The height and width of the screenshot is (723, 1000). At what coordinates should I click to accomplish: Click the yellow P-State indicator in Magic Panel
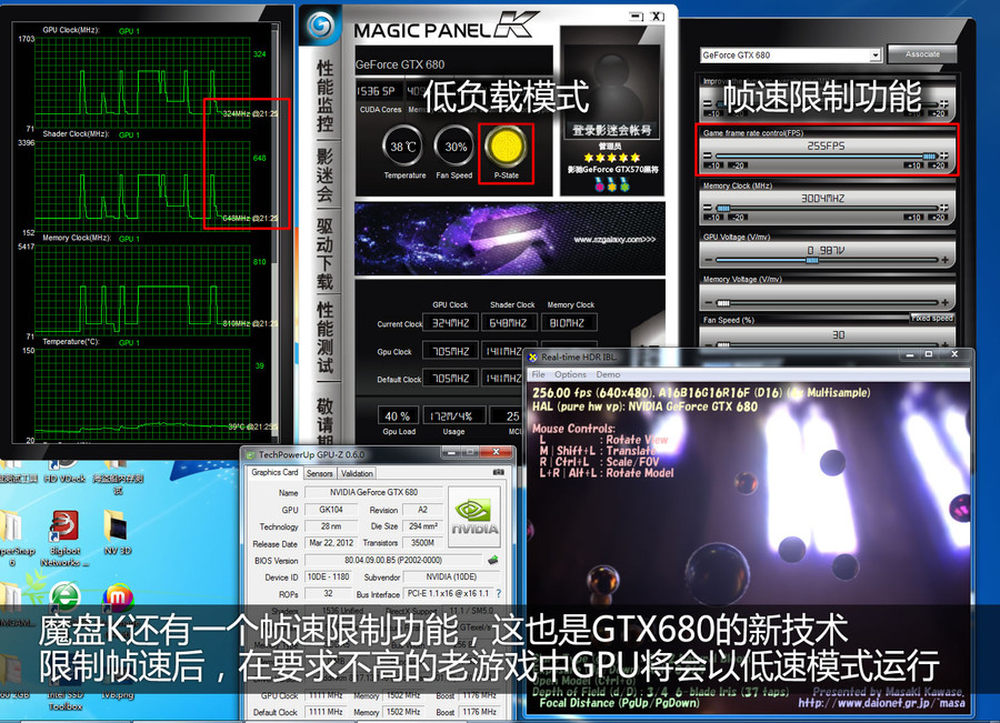click(506, 146)
